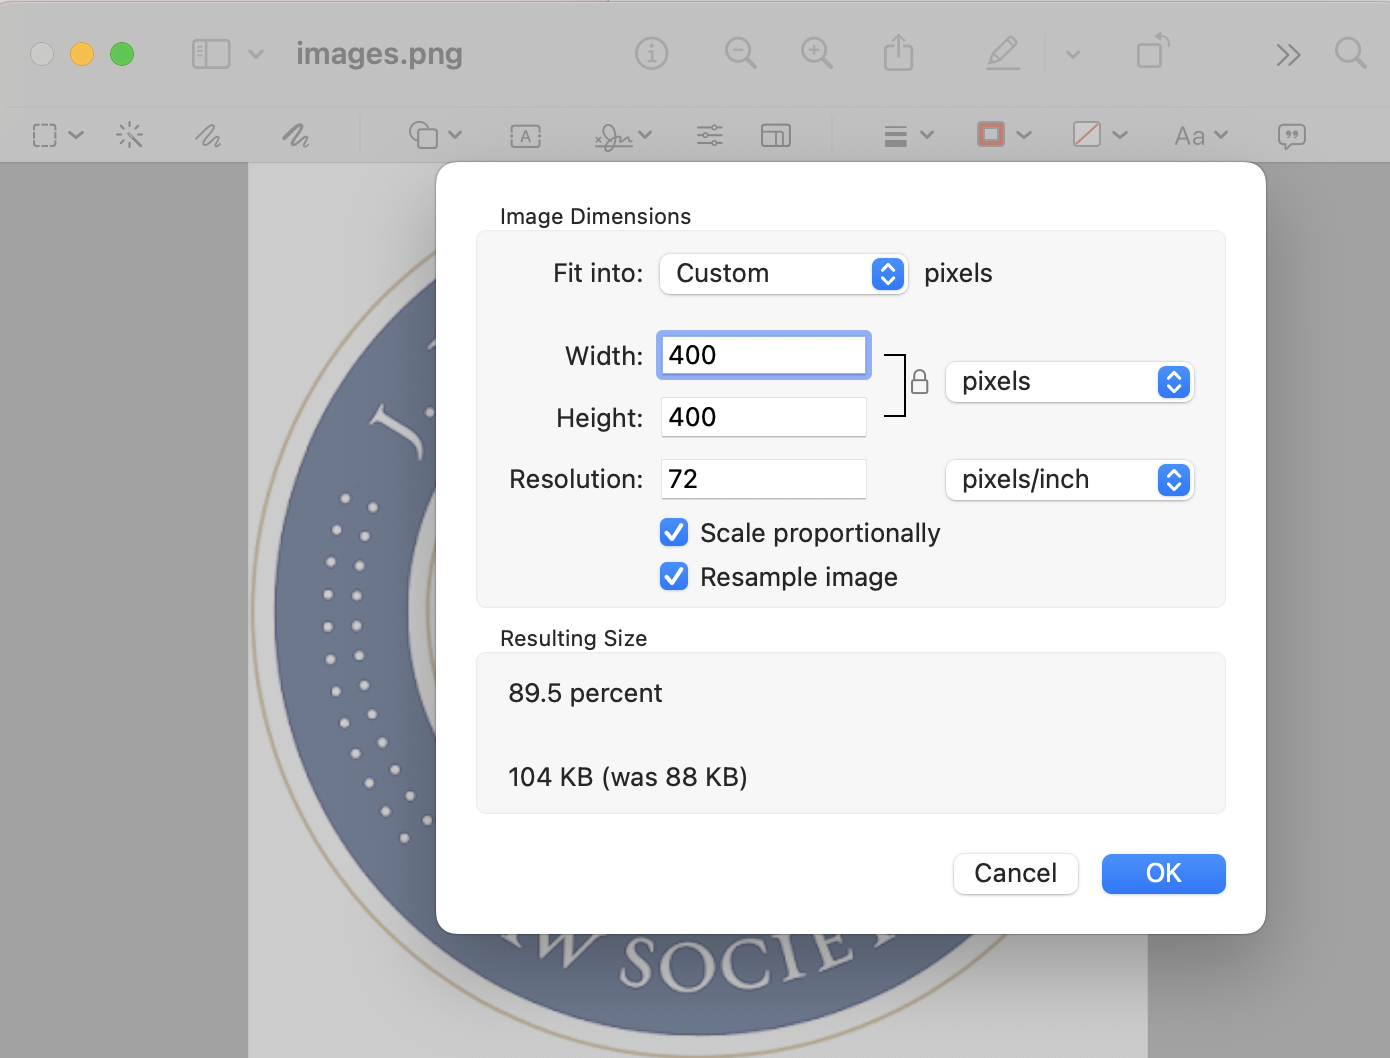Click the 89.5 percent result text
1390x1058 pixels.
click(x=585, y=693)
